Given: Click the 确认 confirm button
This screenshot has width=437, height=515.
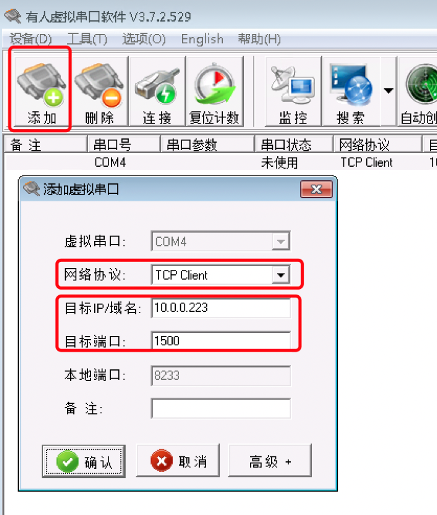Looking at the screenshot, I should (x=84, y=461).
